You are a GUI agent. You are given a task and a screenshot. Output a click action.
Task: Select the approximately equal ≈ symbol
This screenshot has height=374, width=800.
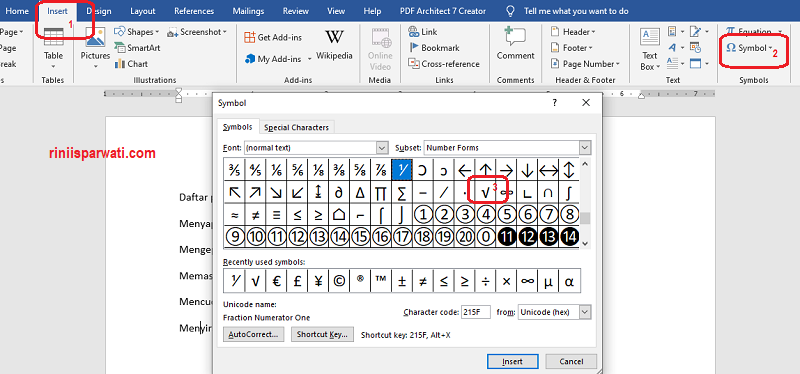(234, 214)
